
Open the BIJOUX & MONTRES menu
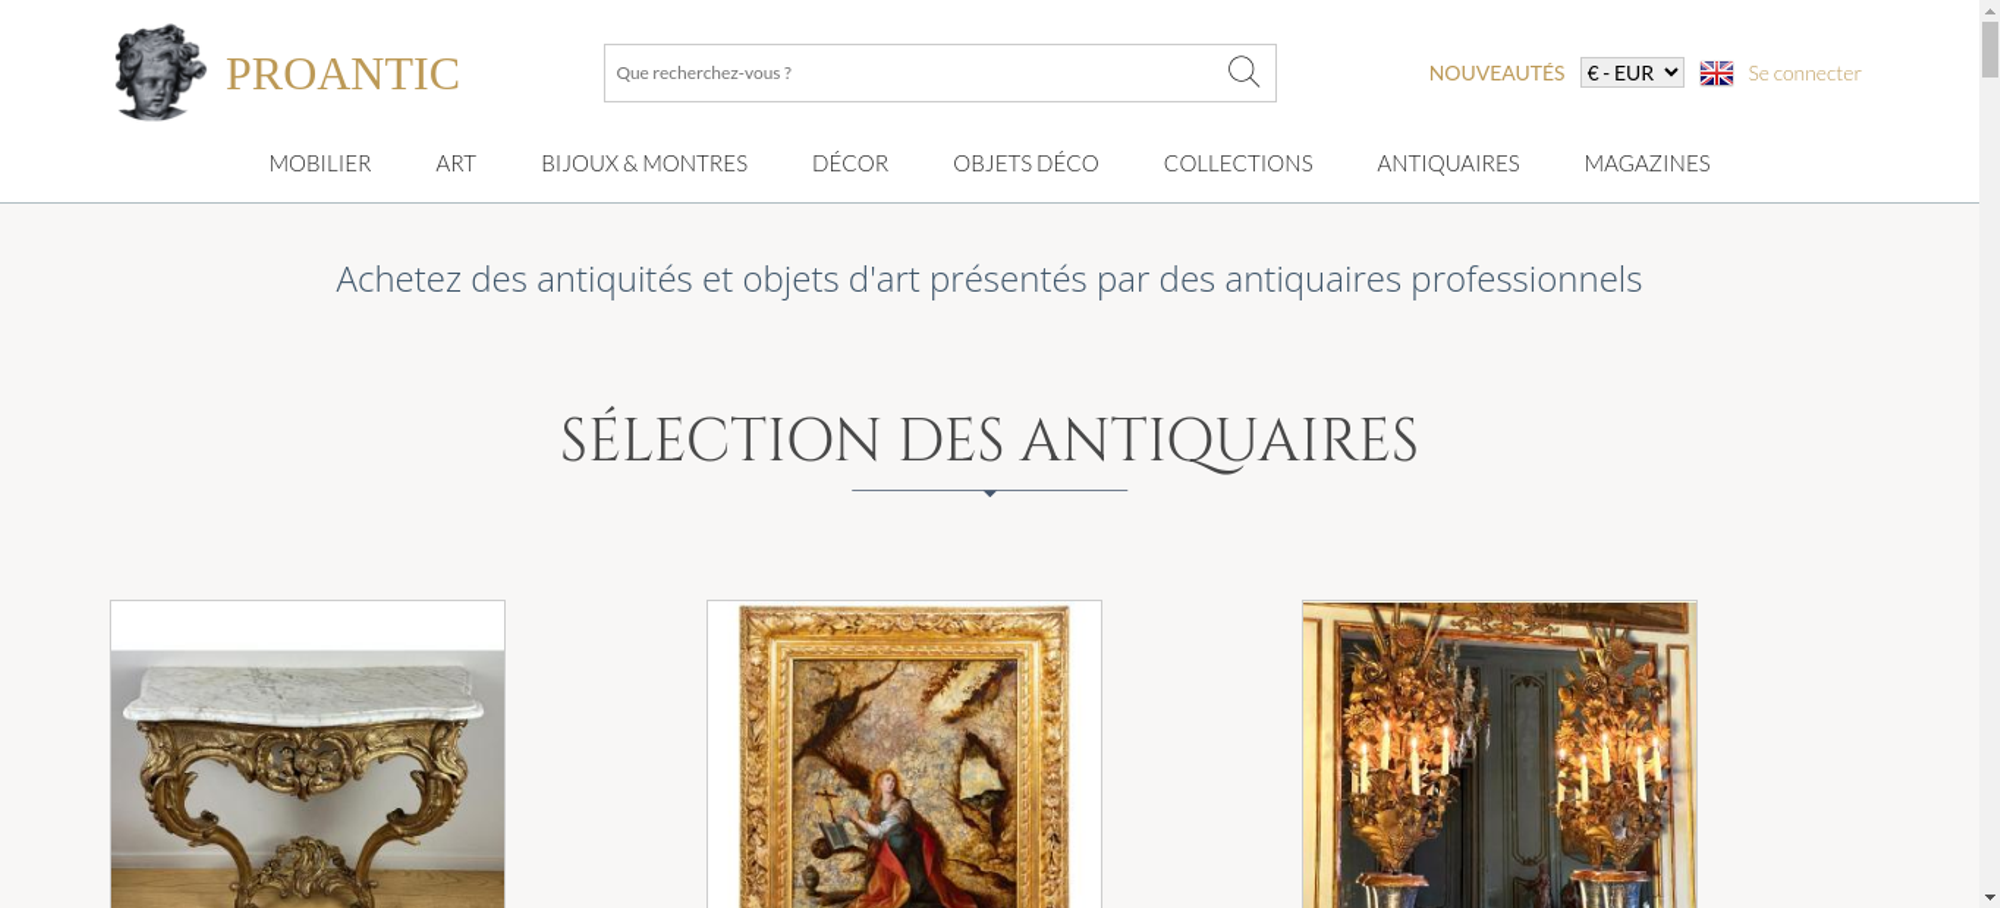[x=644, y=163]
